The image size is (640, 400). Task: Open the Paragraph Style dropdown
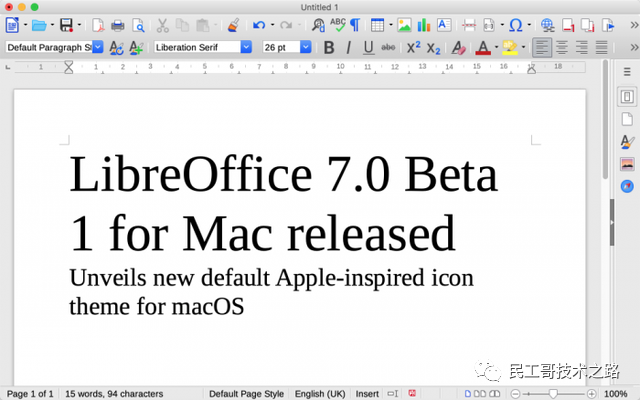pos(98,47)
